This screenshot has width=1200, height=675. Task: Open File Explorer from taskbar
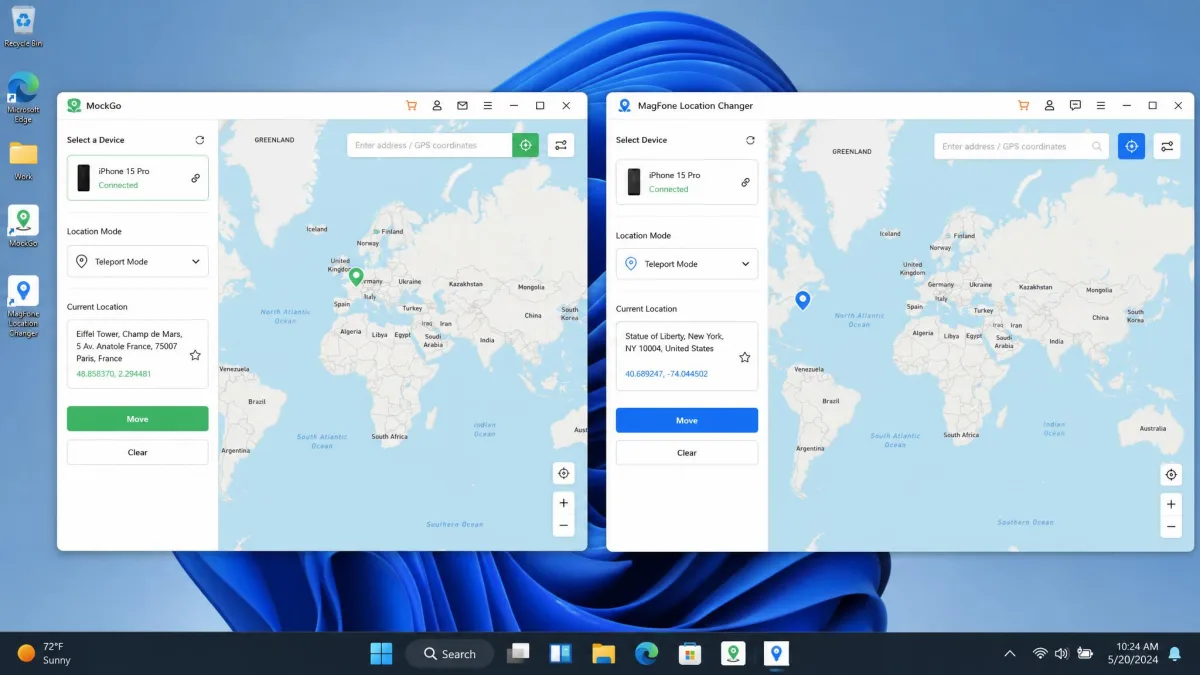pyautogui.click(x=603, y=654)
